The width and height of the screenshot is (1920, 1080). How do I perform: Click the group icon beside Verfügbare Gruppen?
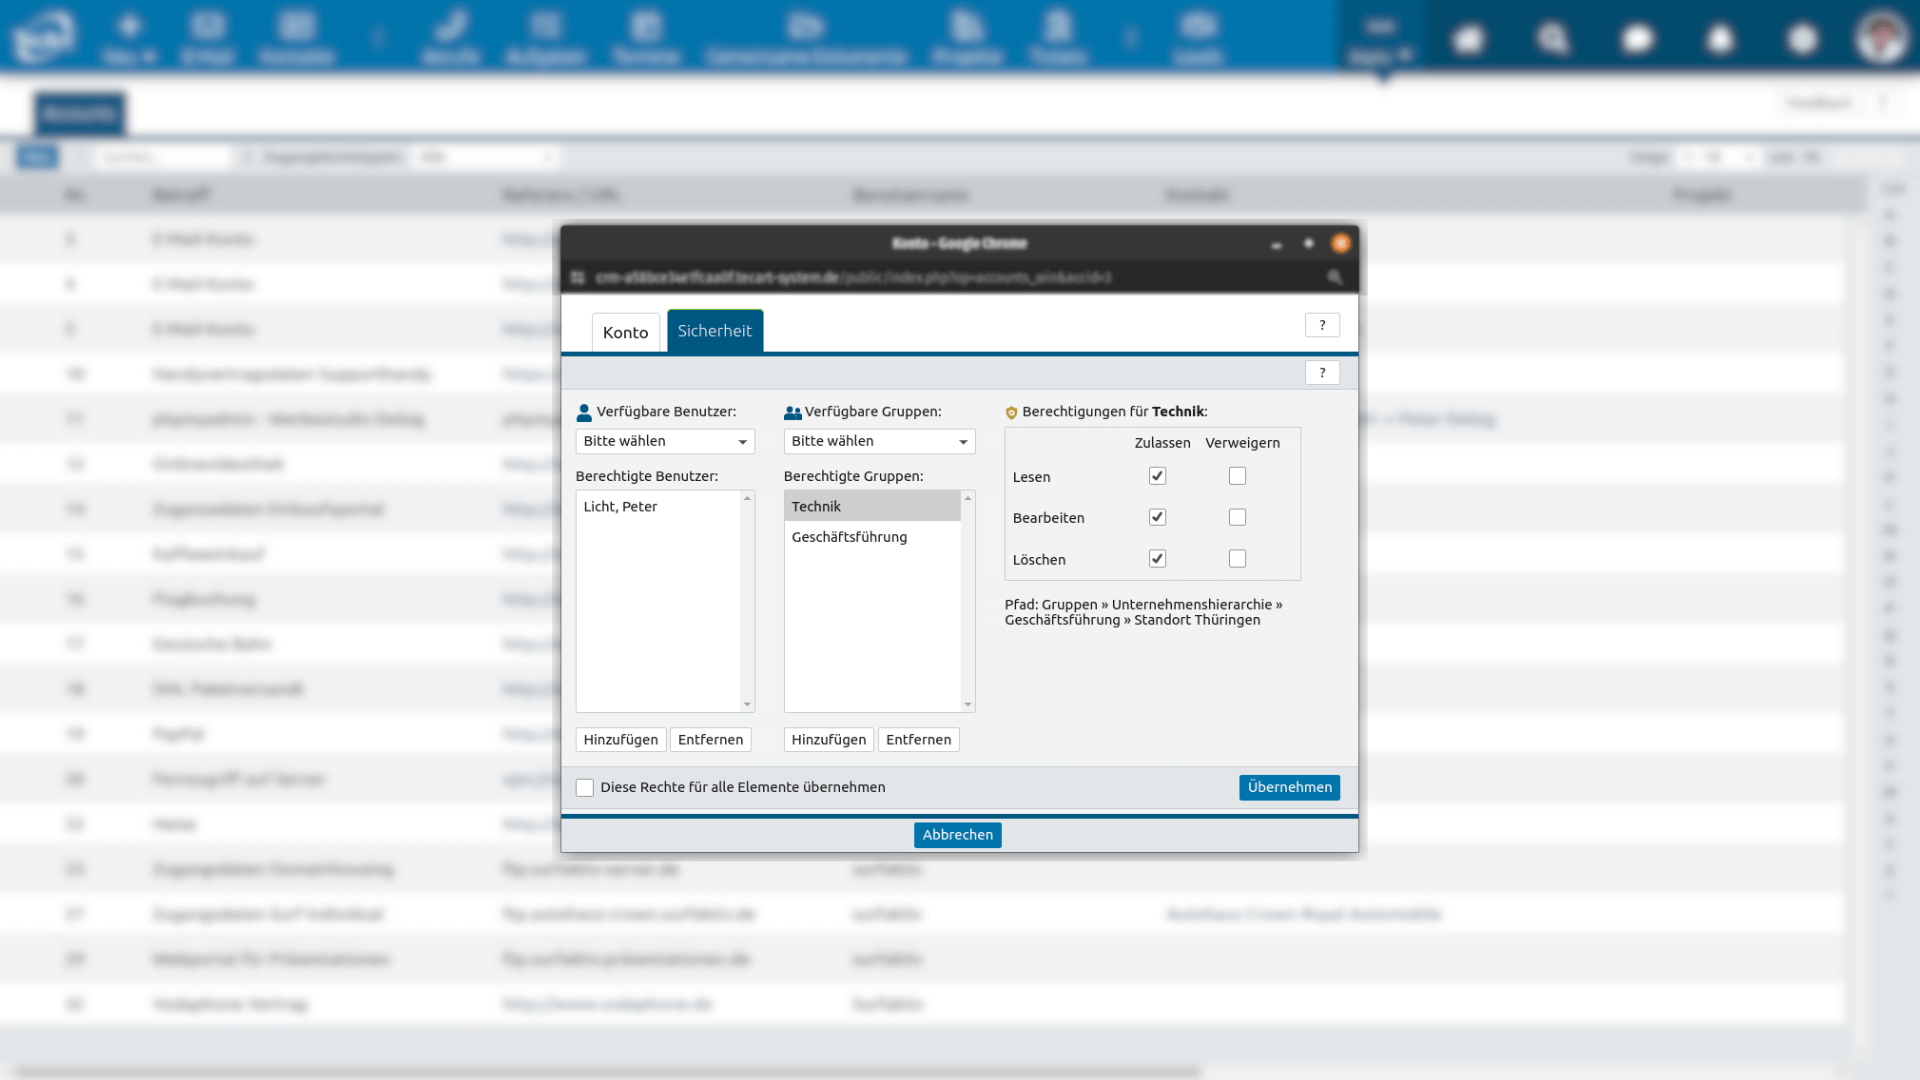(792, 412)
